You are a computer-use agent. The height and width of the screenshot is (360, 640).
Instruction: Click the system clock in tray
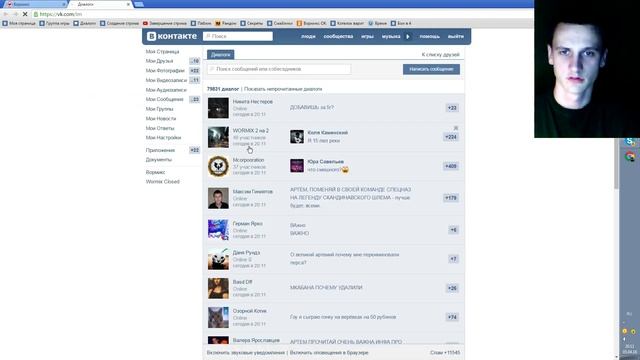tap(629, 349)
